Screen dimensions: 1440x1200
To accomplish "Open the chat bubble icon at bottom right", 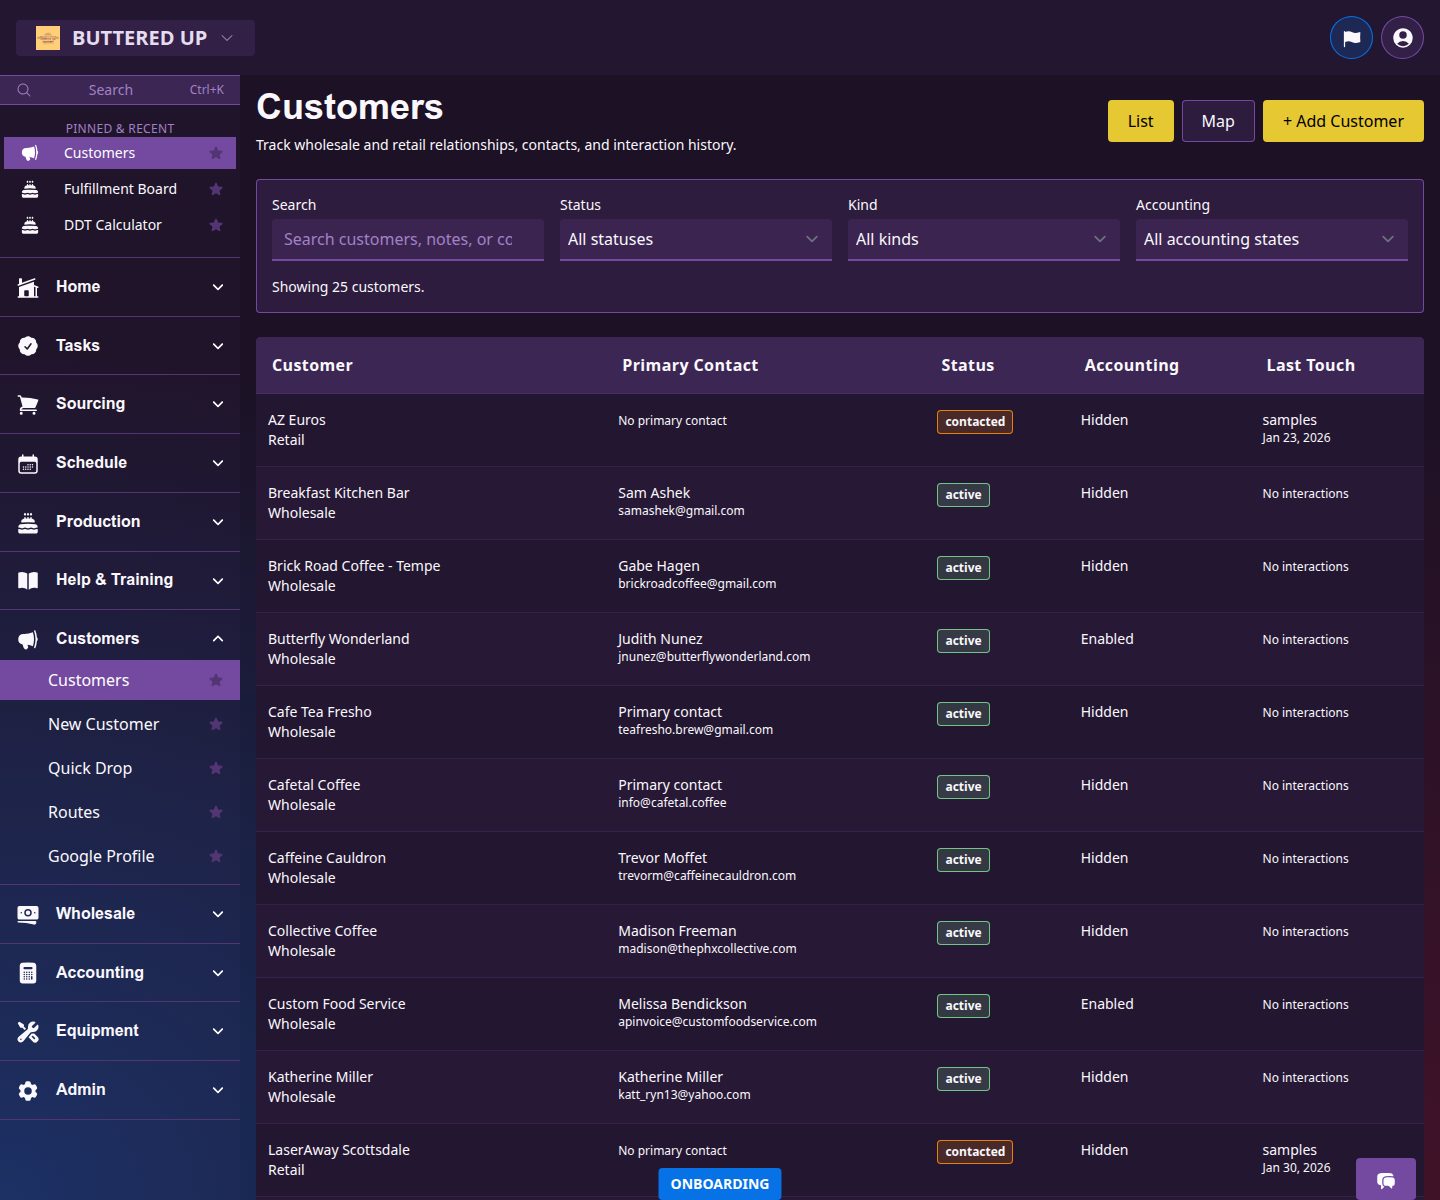I will click(1386, 1180).
